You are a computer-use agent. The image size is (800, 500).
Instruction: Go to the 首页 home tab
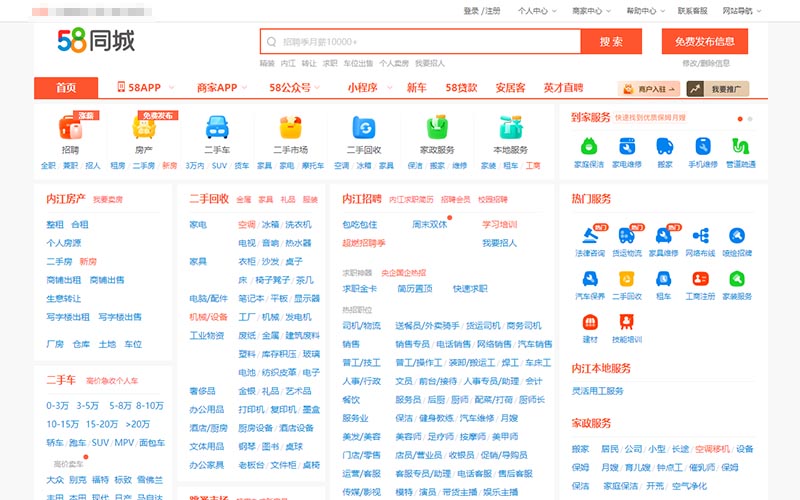pos(66,88)
